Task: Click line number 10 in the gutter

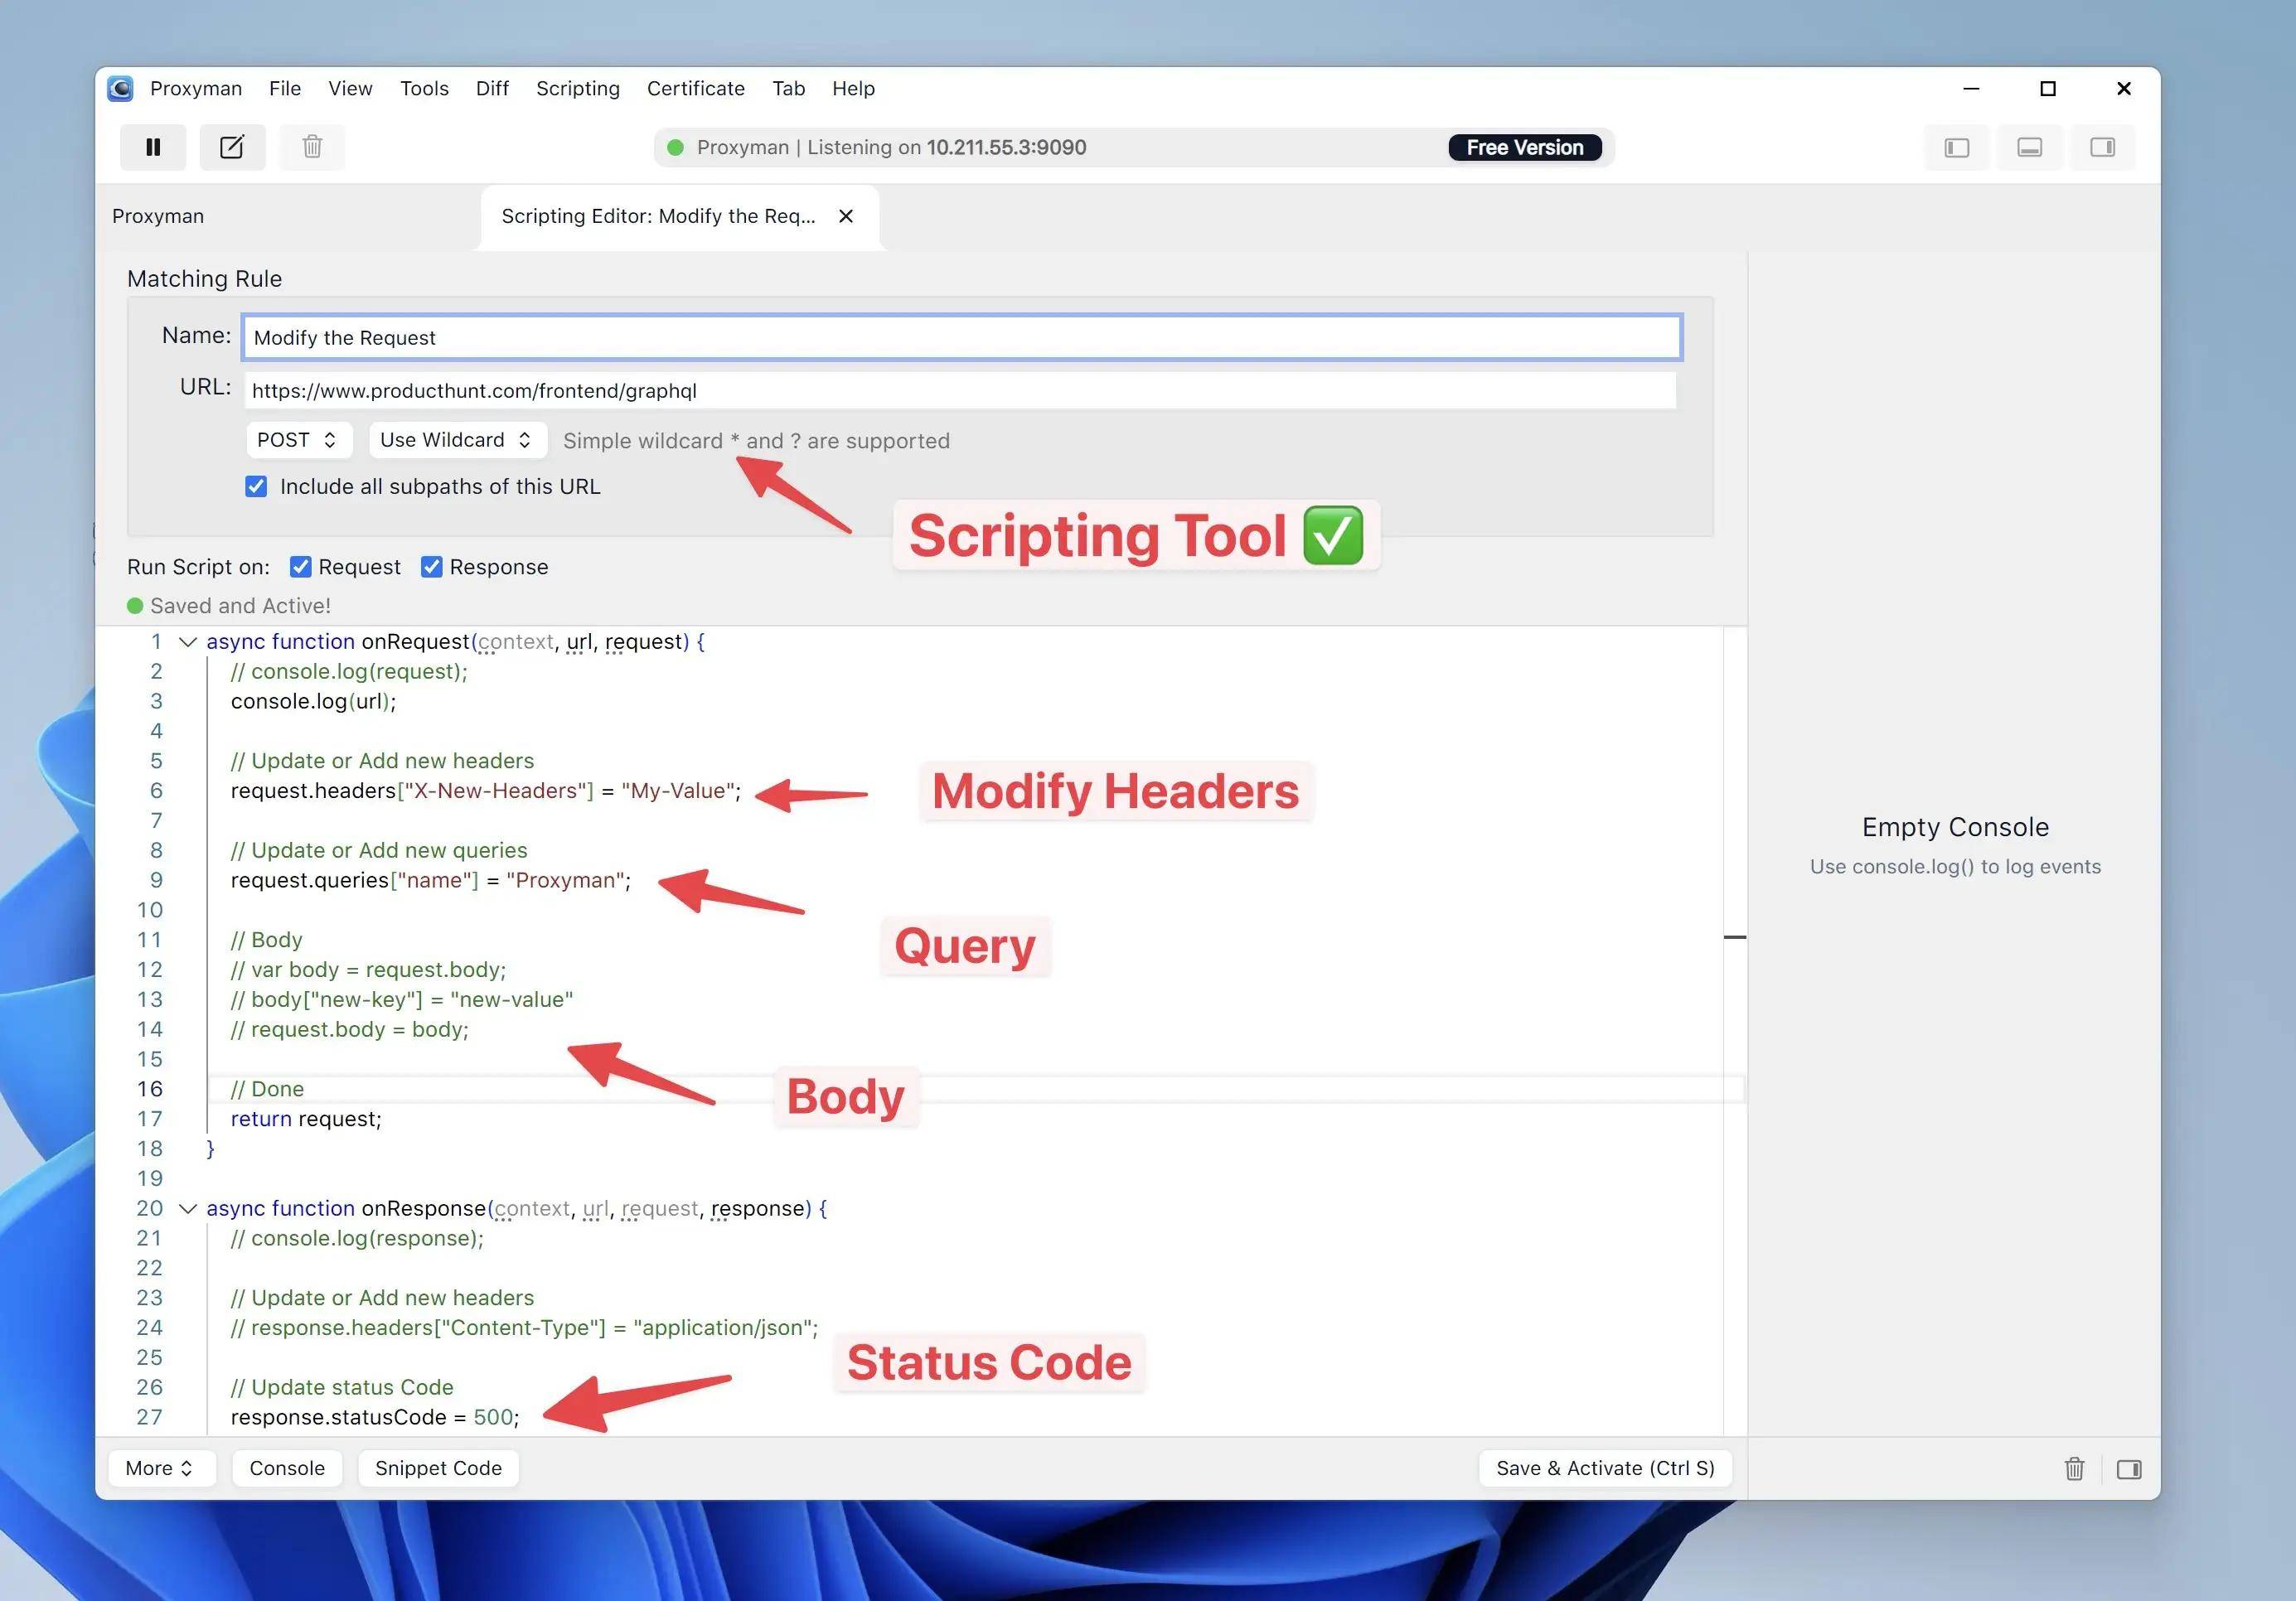Action: click(x=150, y=910)
